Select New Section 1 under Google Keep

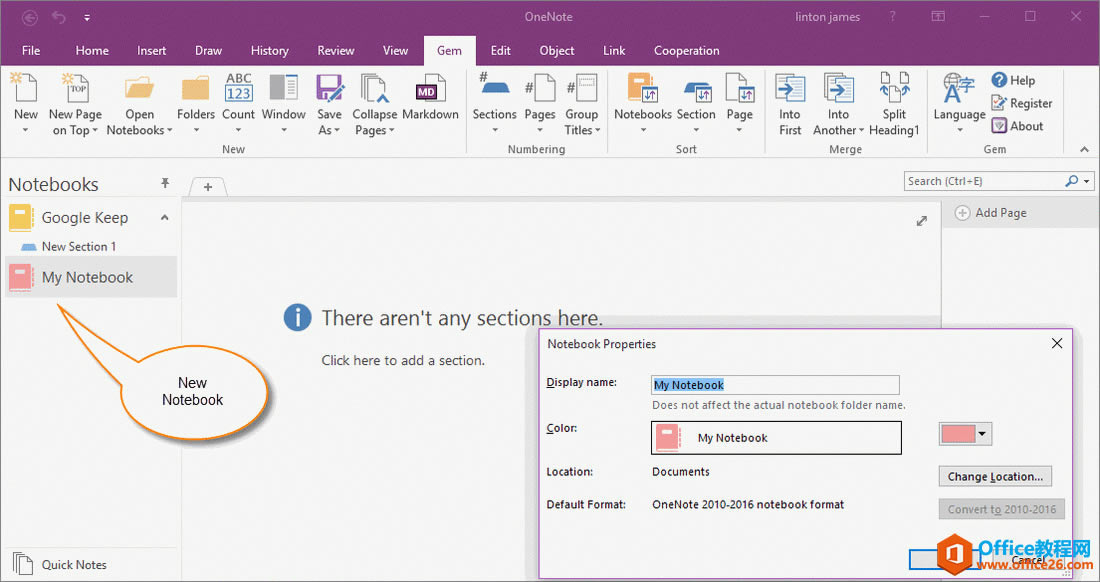click(79, 246)
